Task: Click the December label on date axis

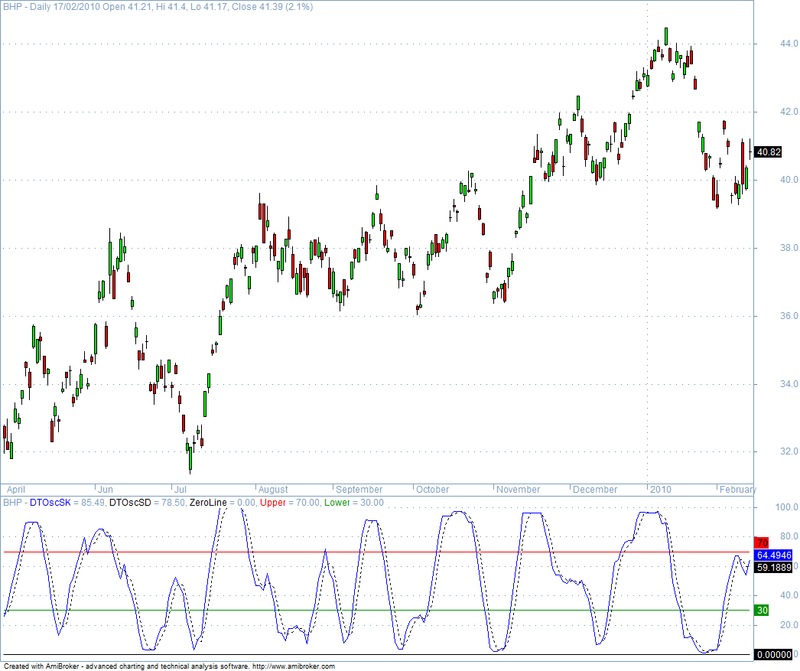Action: 595,489
